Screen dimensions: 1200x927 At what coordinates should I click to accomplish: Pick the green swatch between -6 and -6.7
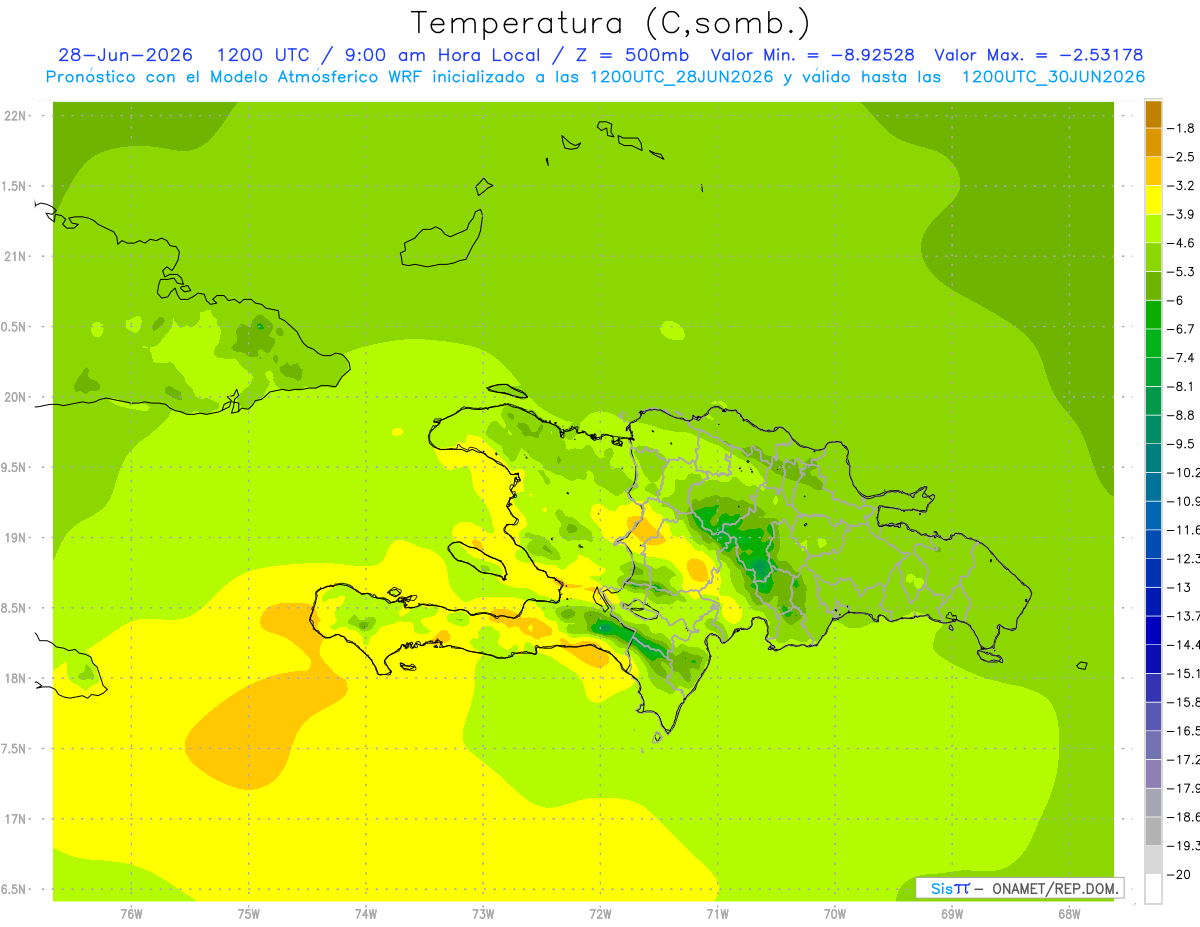[x=1153, y=315]
